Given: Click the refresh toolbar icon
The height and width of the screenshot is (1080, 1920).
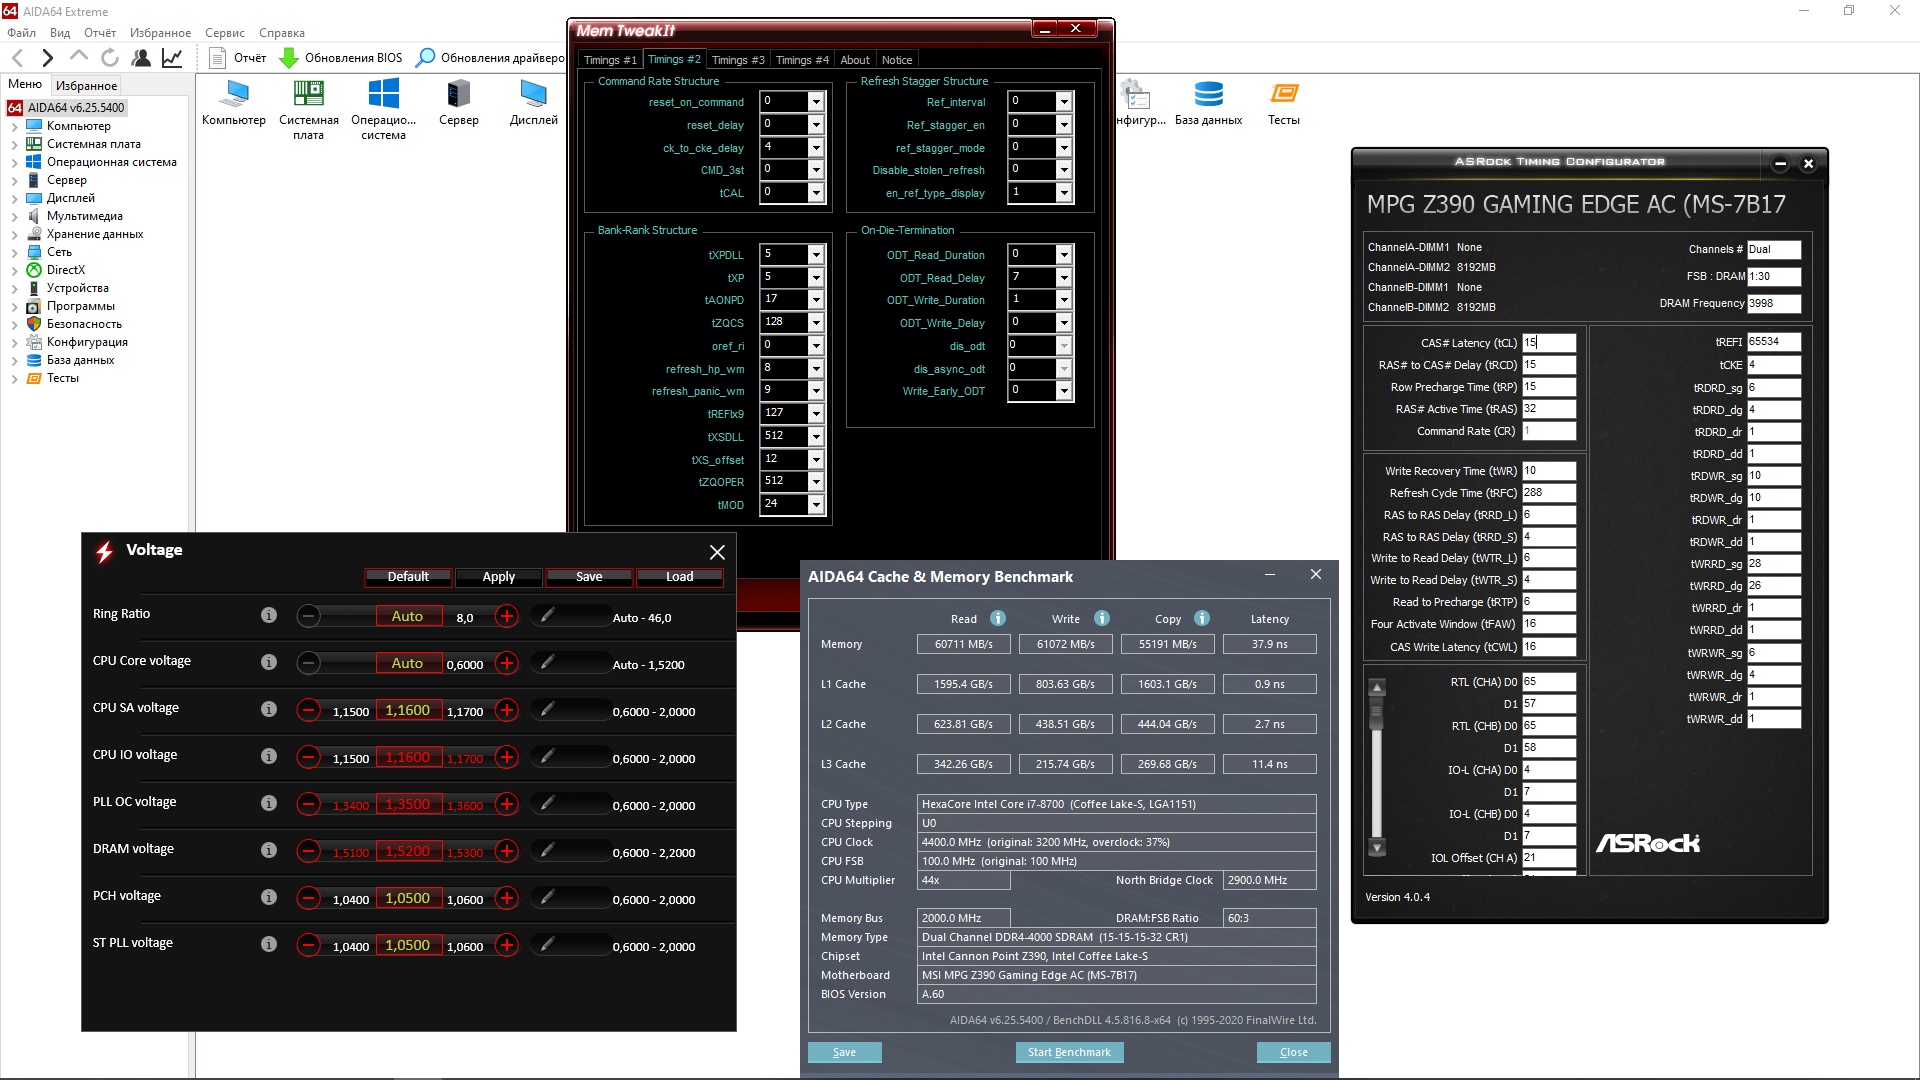Looking at the screenshot, I should pos(110,58).
